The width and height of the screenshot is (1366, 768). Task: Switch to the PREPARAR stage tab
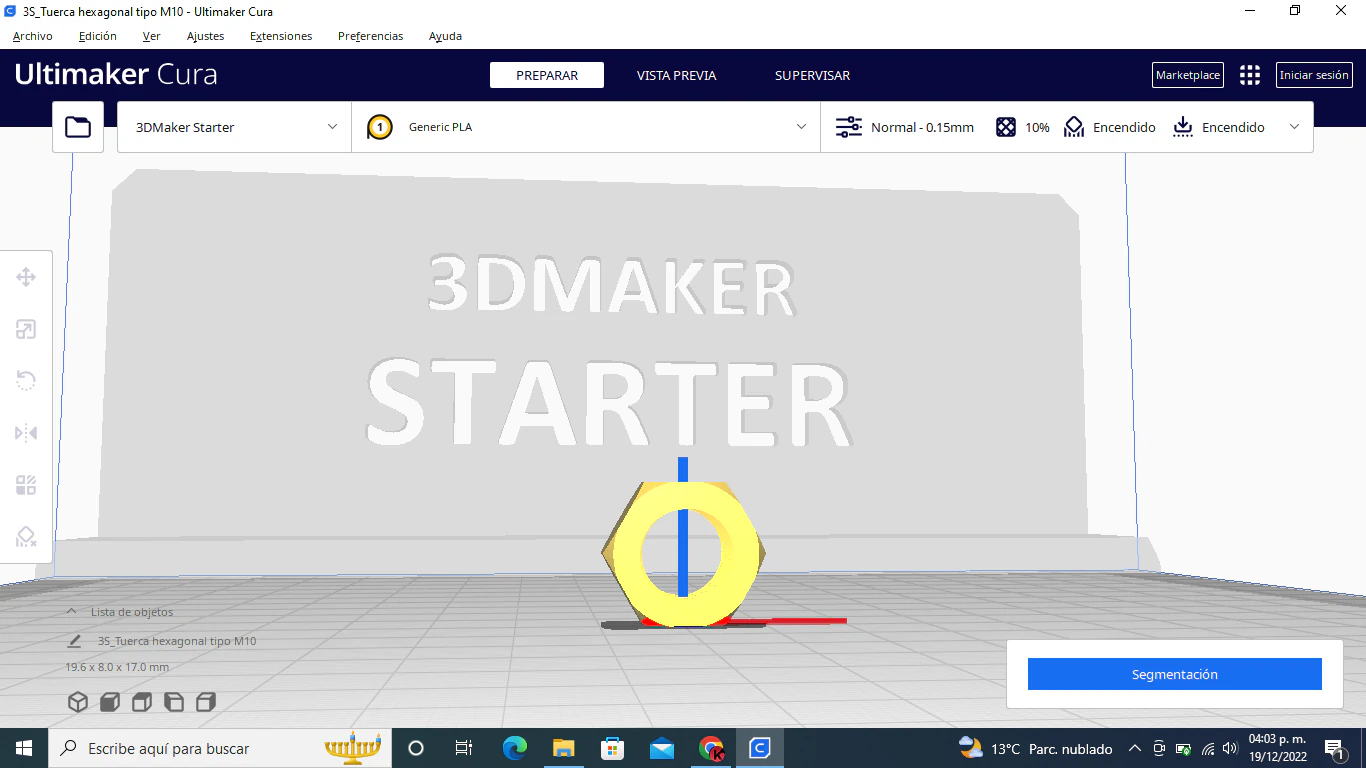tap(547, 75)
